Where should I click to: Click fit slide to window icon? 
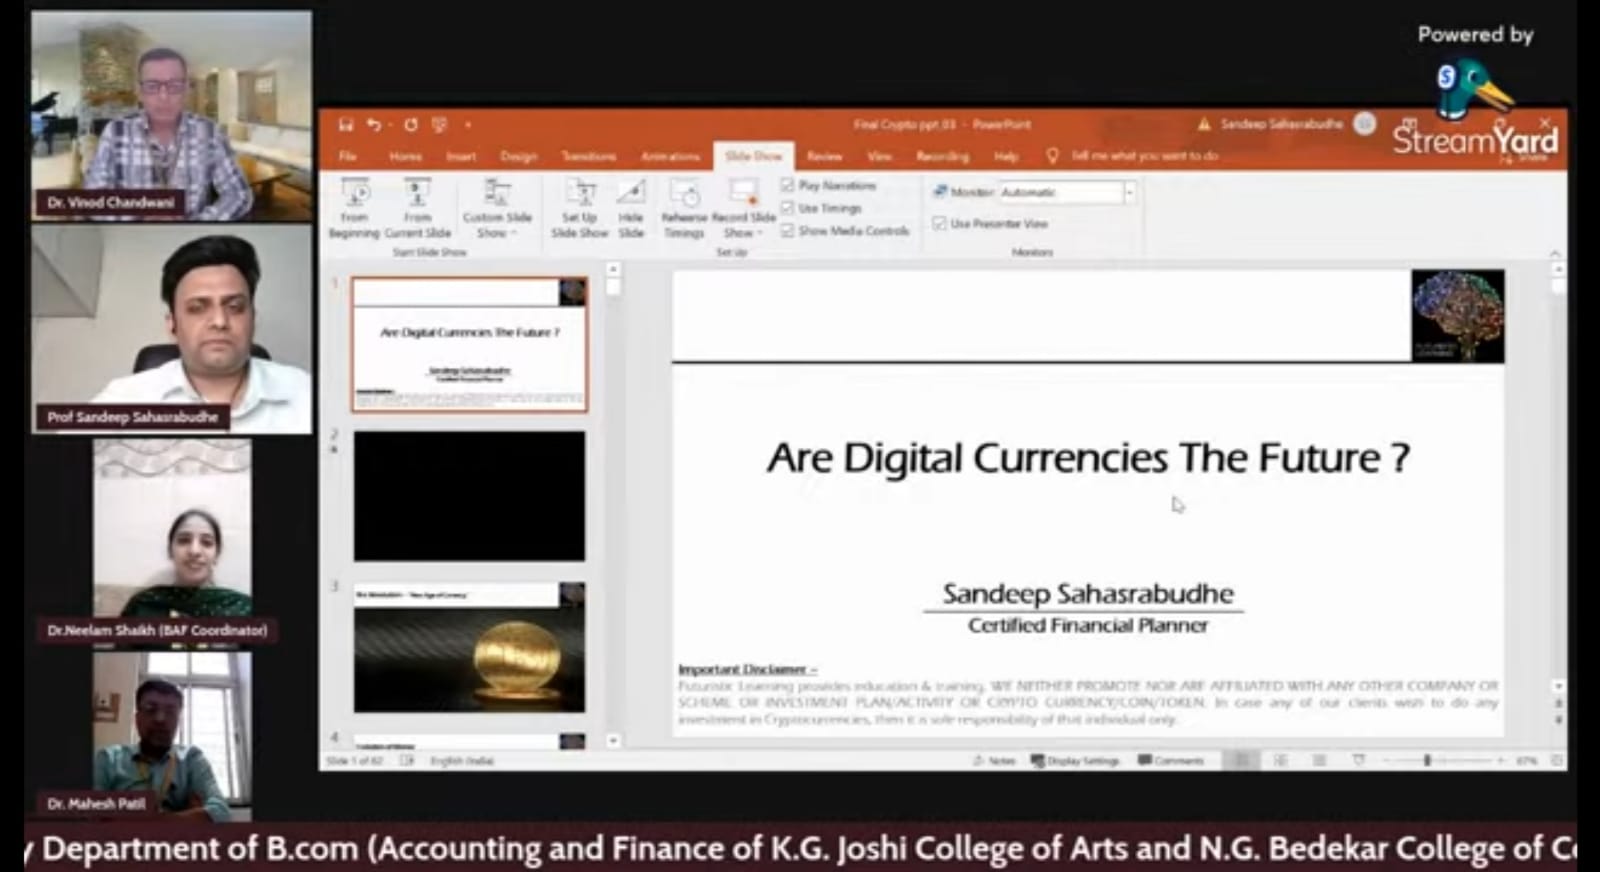click(x=1556, y=761)
